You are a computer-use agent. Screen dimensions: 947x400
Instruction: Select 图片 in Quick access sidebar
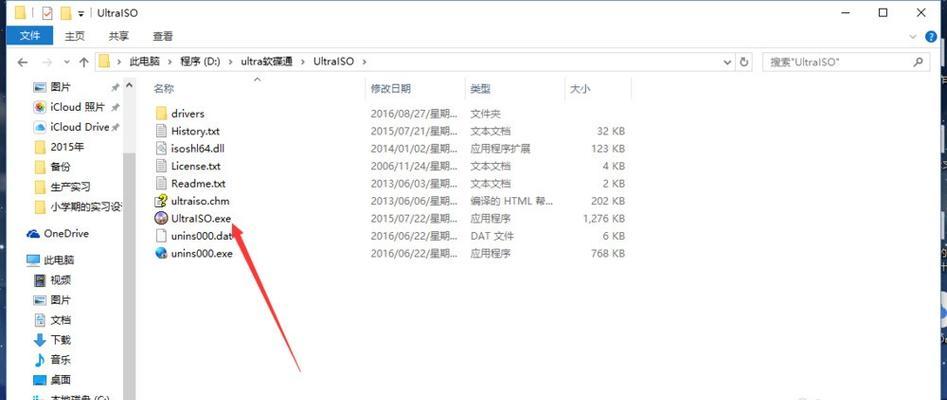[60, 88]
